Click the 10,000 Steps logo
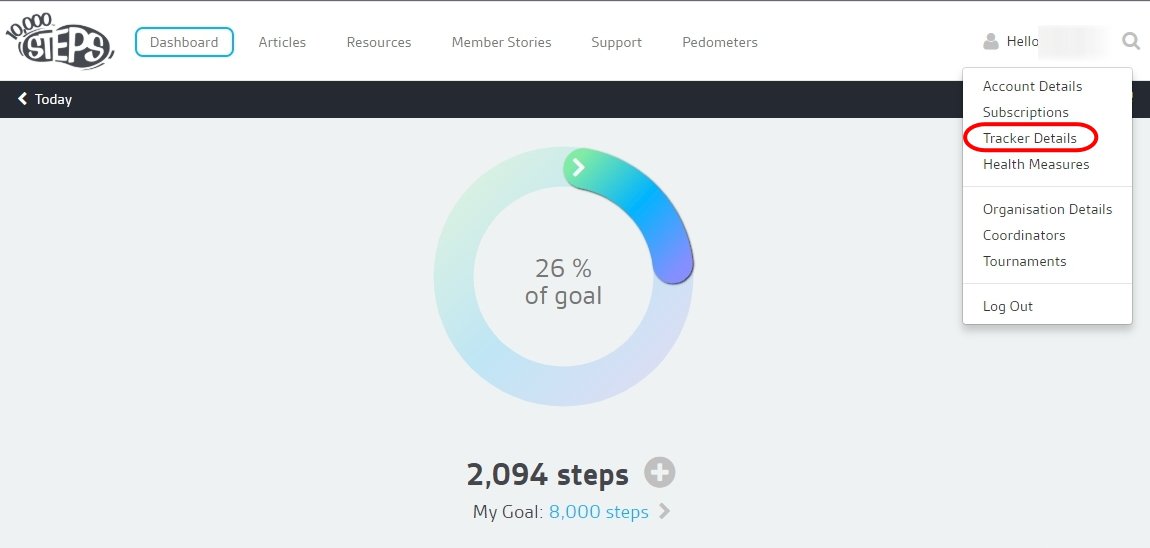1150x548 pixels. pos(59,41)
